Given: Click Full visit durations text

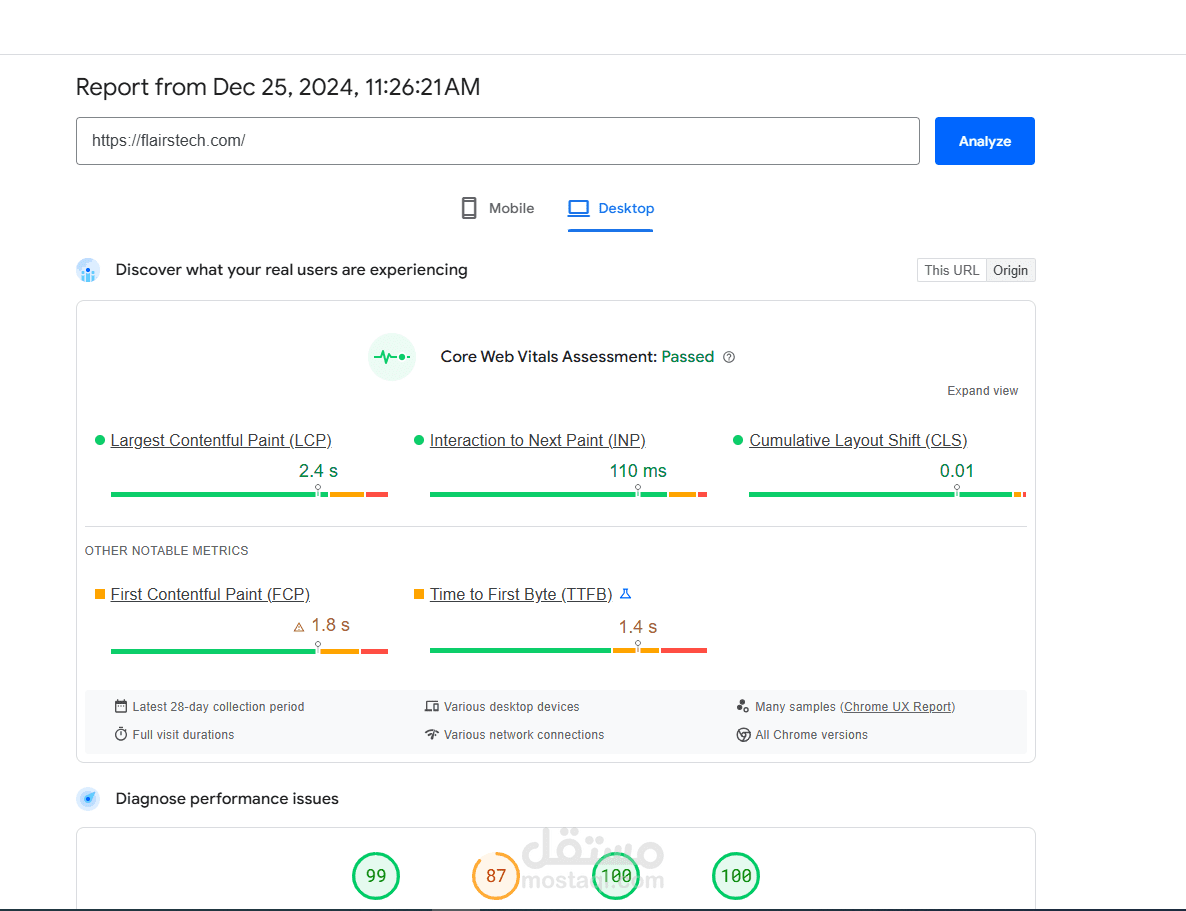Looking at the screenshot, I should click(x=183, y=735).
